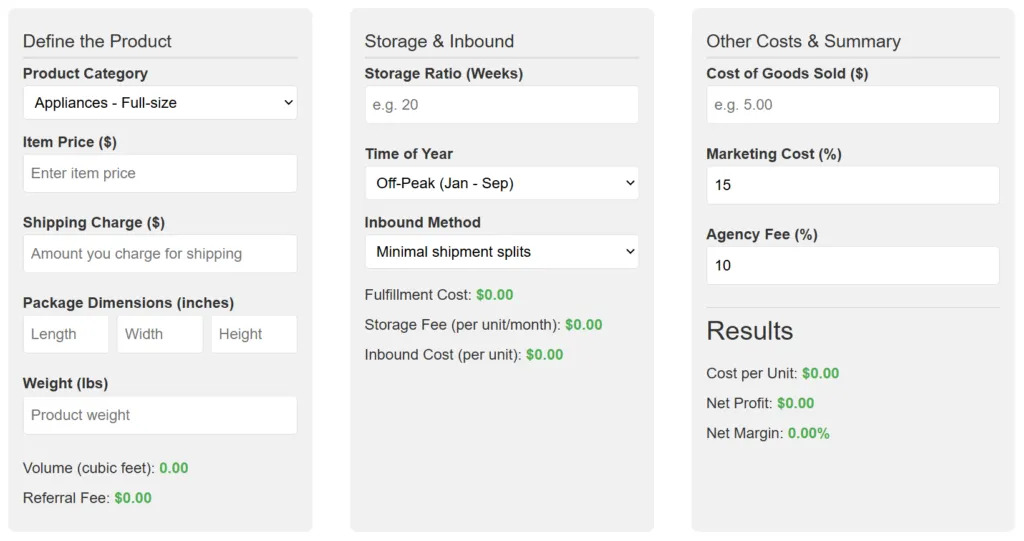This screenshot has height=541, width=1024.
Task: Click the Length dimension box
Action: (66, 334)
